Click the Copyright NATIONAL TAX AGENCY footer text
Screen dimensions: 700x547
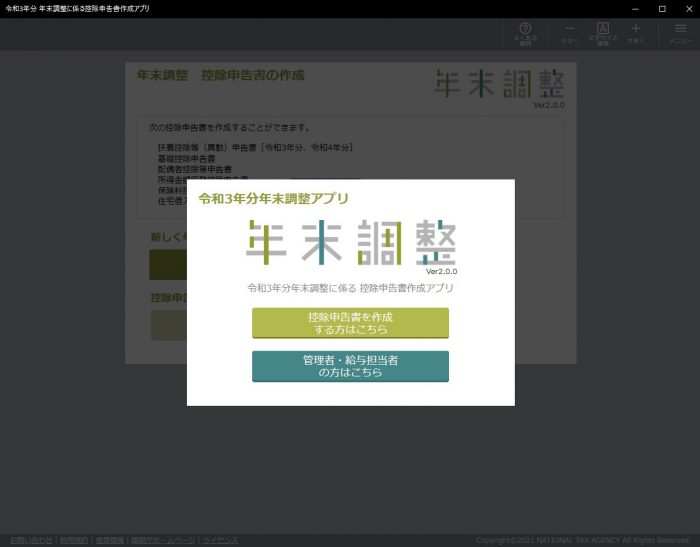[583, 540]
